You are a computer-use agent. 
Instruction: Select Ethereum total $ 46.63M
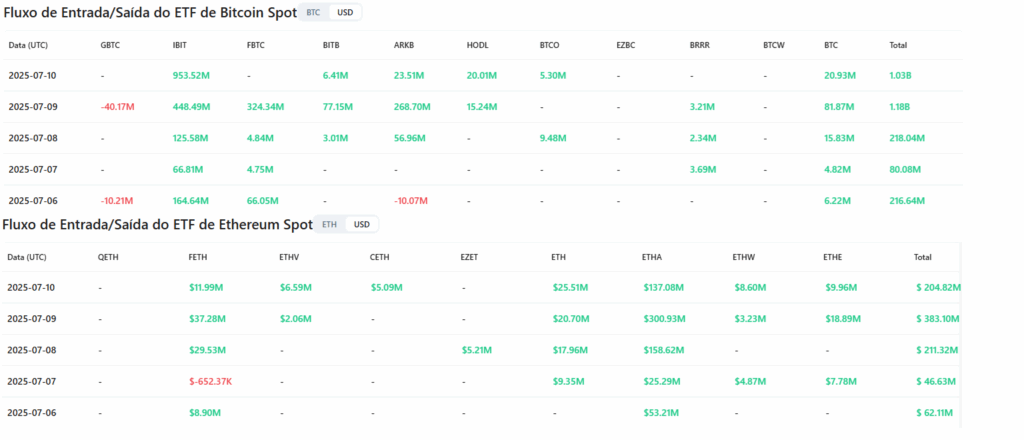pos(936,381)
